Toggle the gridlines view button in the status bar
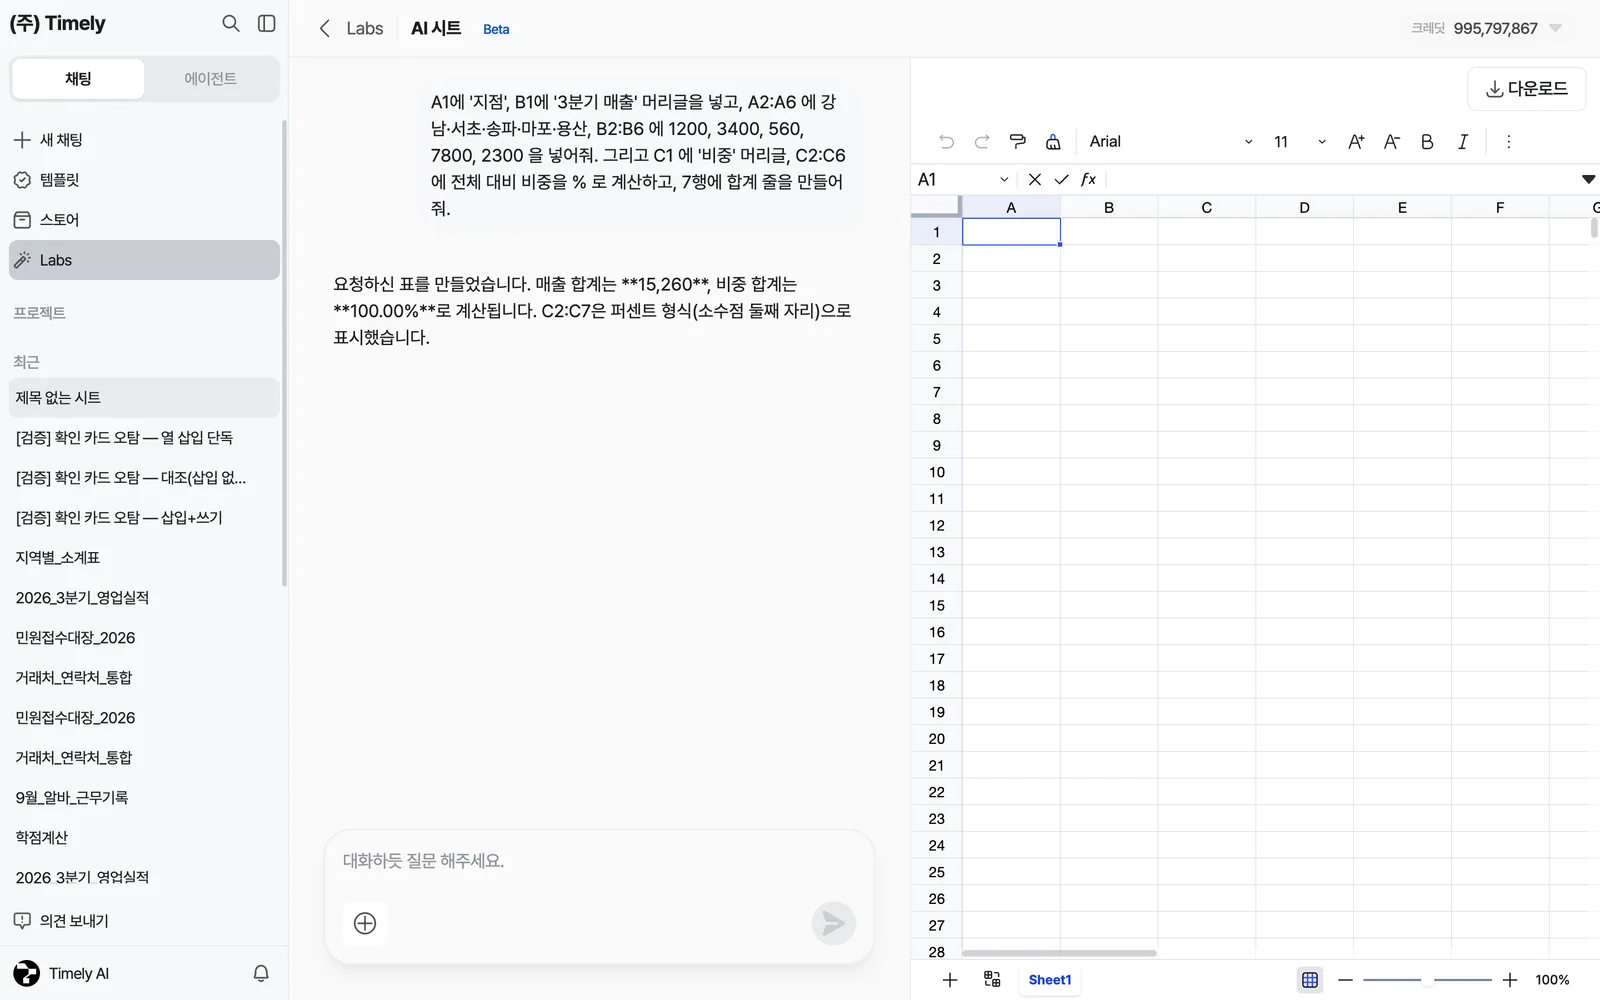Viewport: 1600px width, 1000px height. pos(1310,980)
